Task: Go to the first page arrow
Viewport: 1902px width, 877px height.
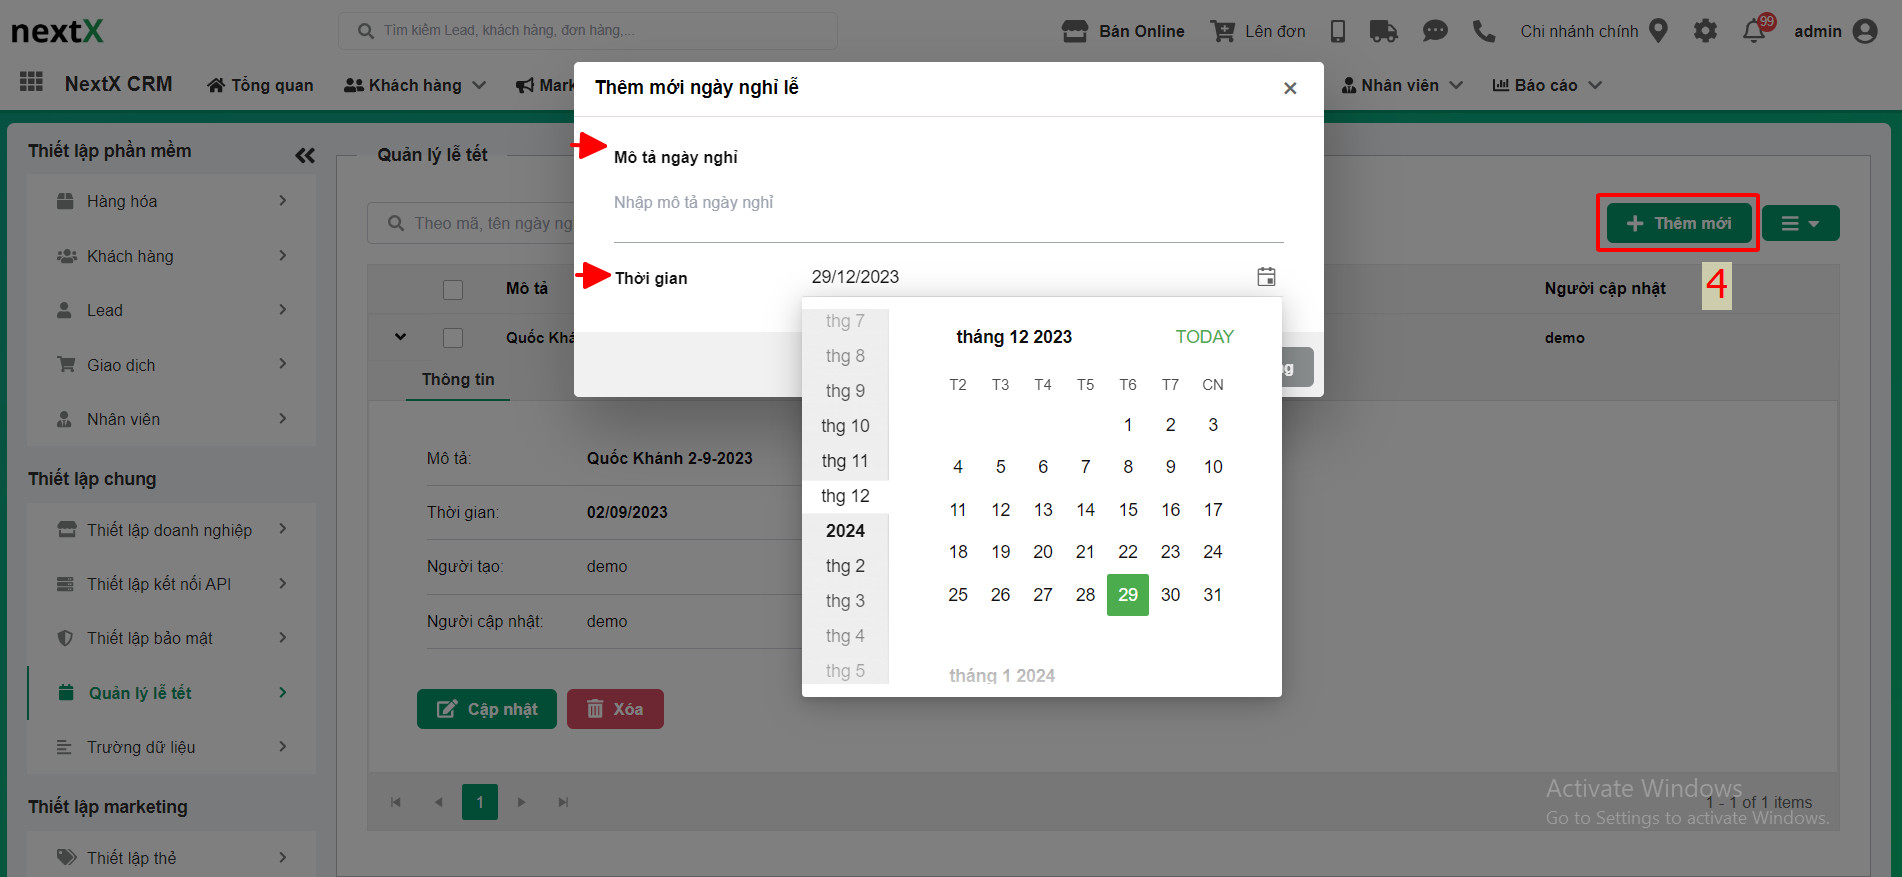Action: coord(396,802)
